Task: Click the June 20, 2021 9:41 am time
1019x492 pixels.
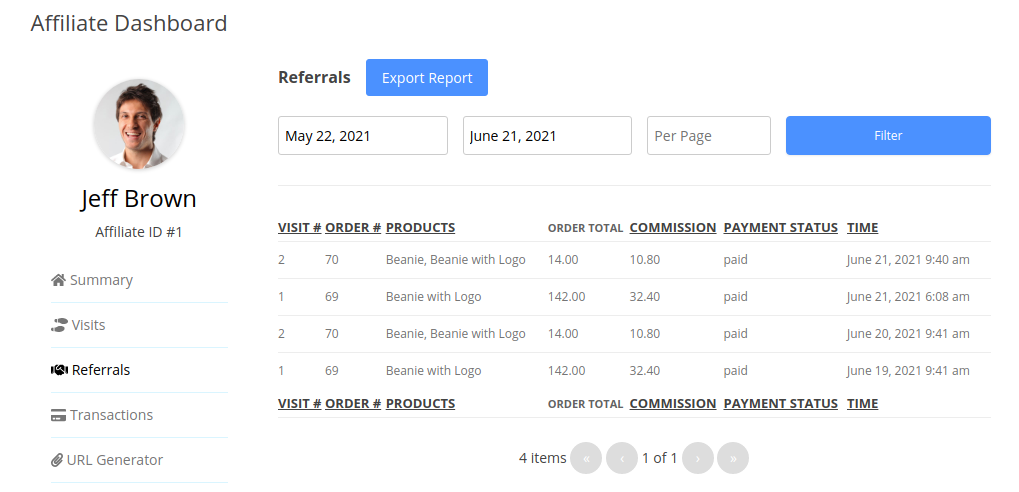Action: [x=908, y=334]
